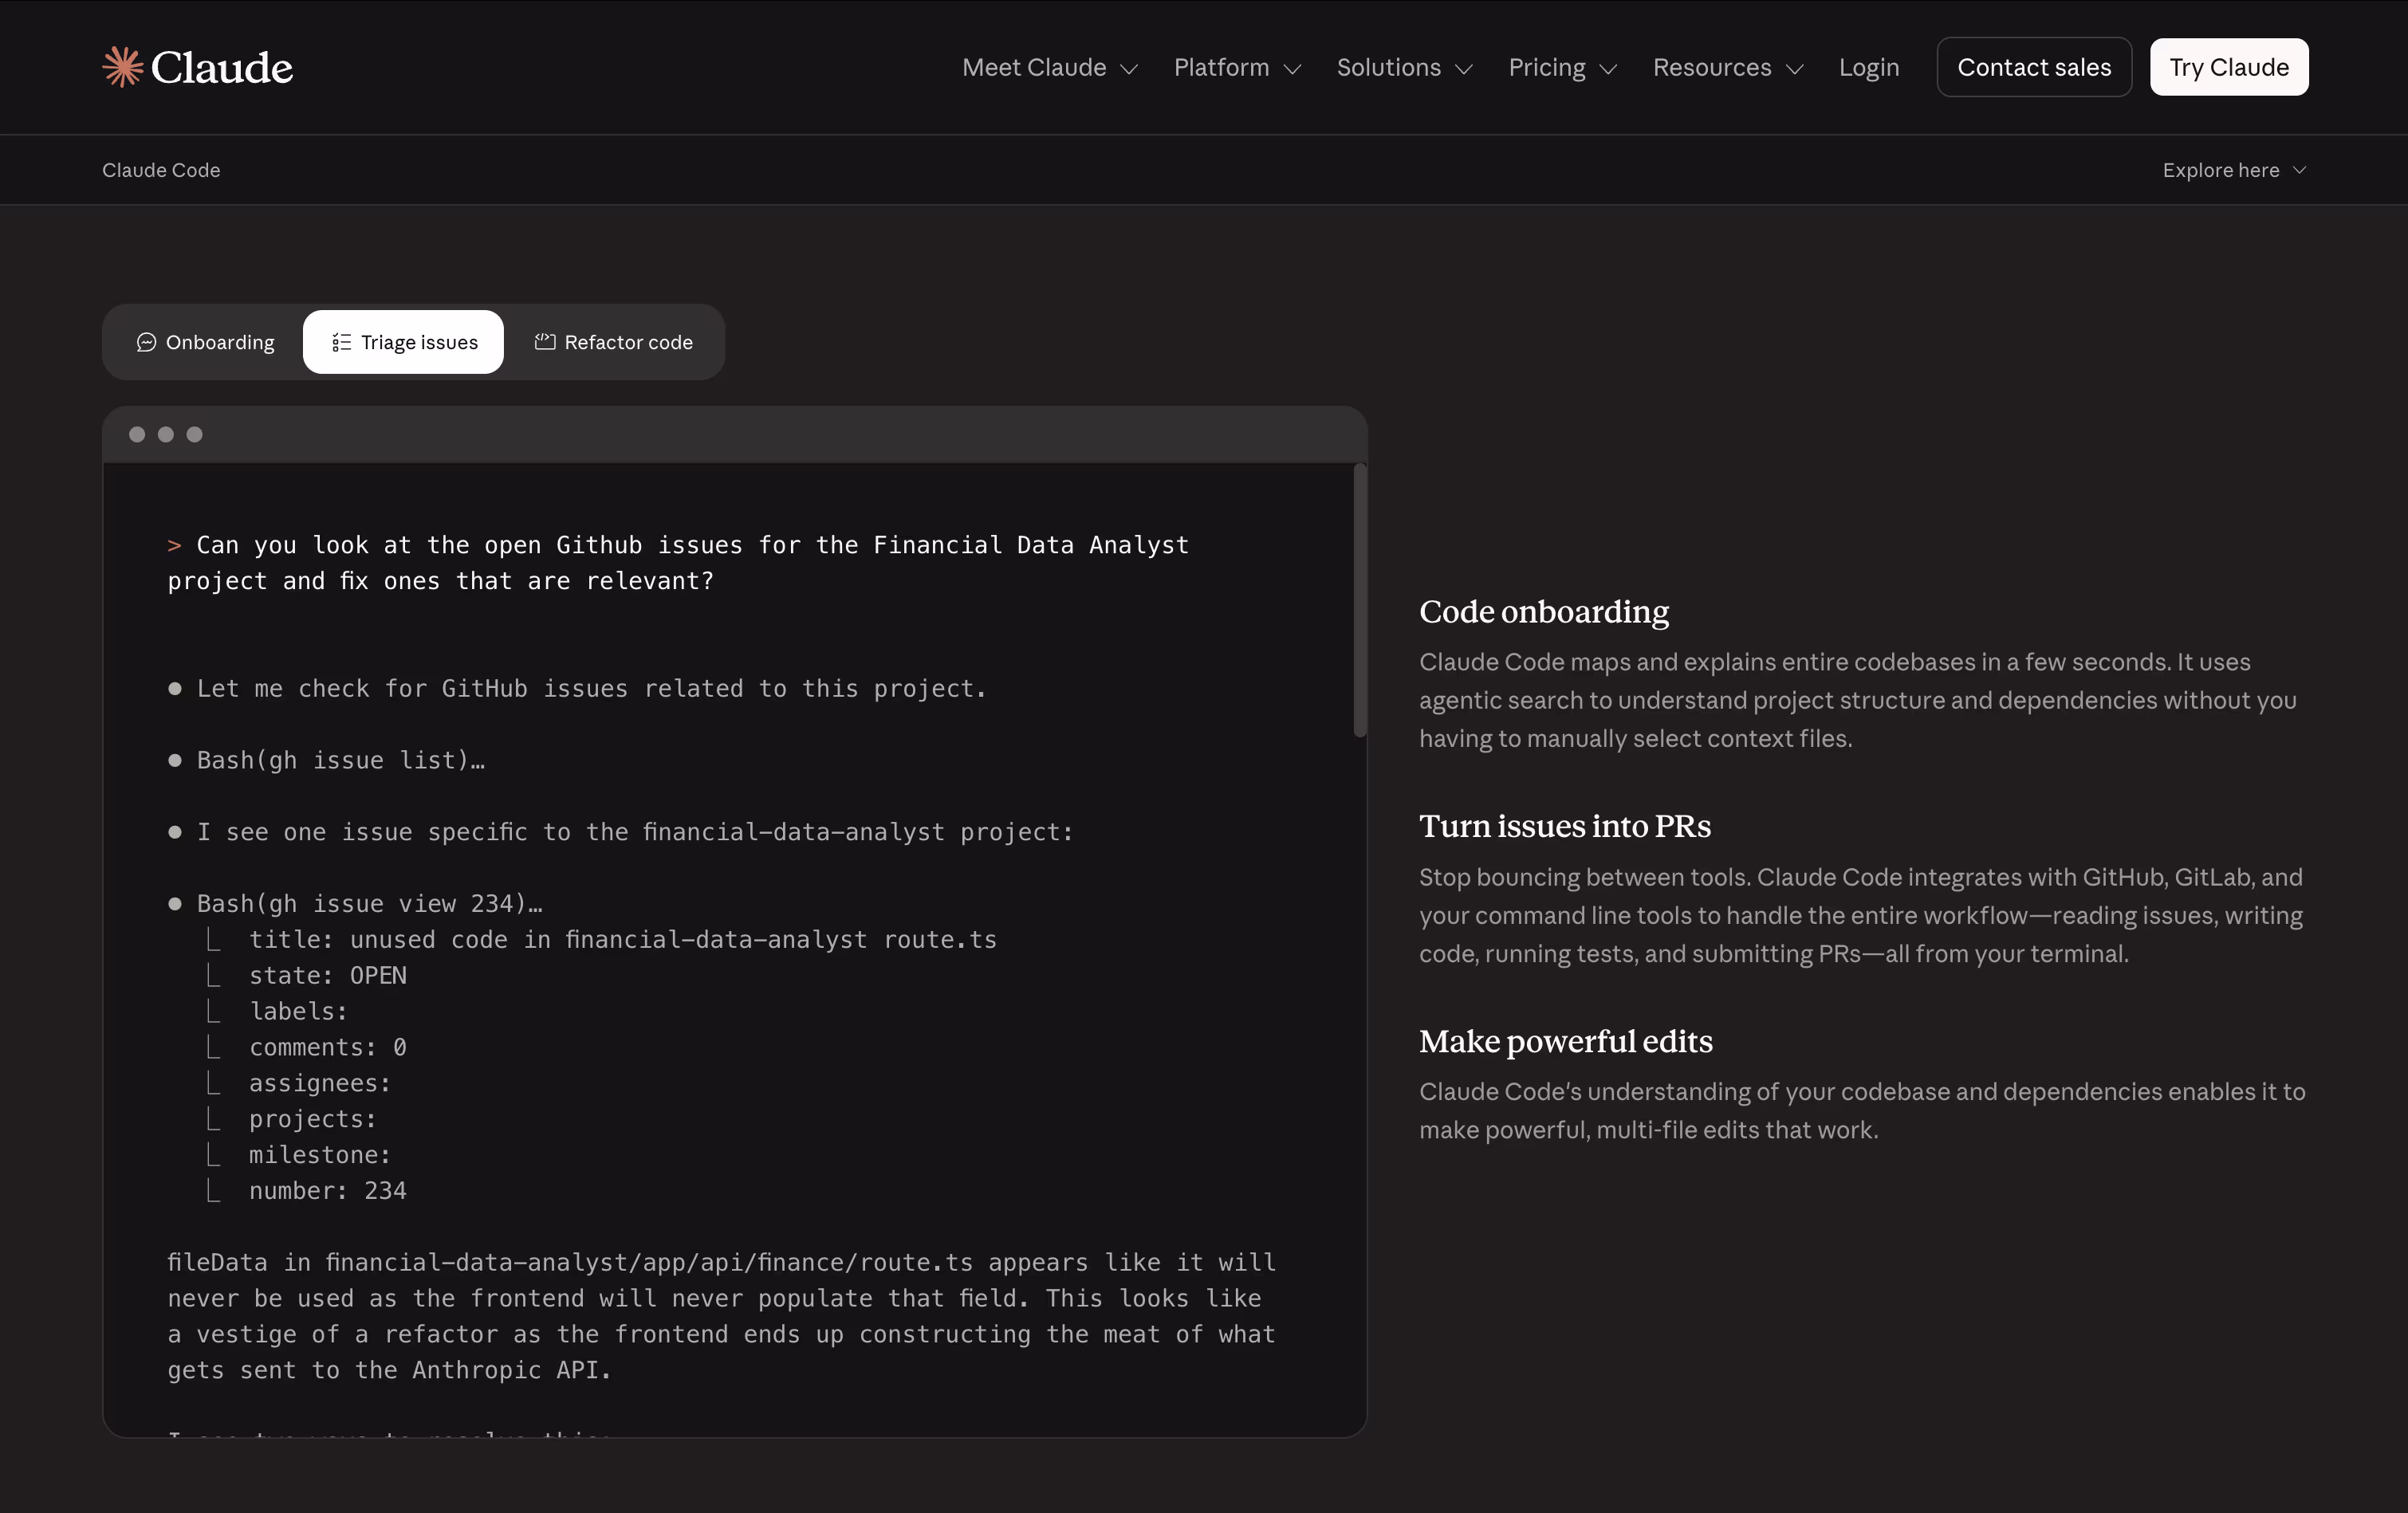Click the 'state: OPEN' terminal line
The height and width of the screenshot is (1513, 2408).
point(328,975)
